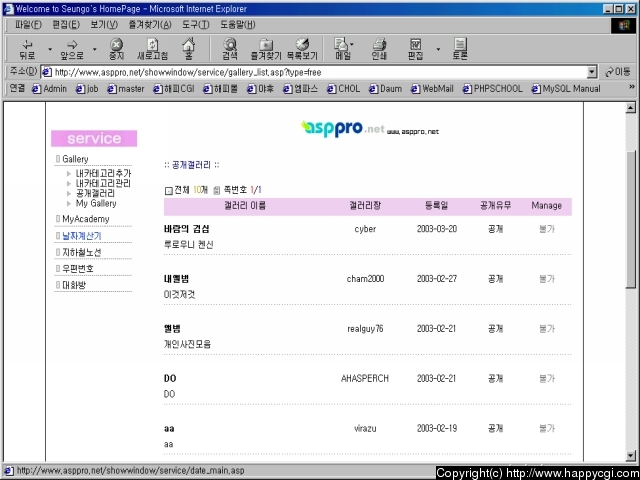The width and height of the screenshot is (640, 480).
Task: Open the DO gallery entry
Action: (x=170, y=378)
